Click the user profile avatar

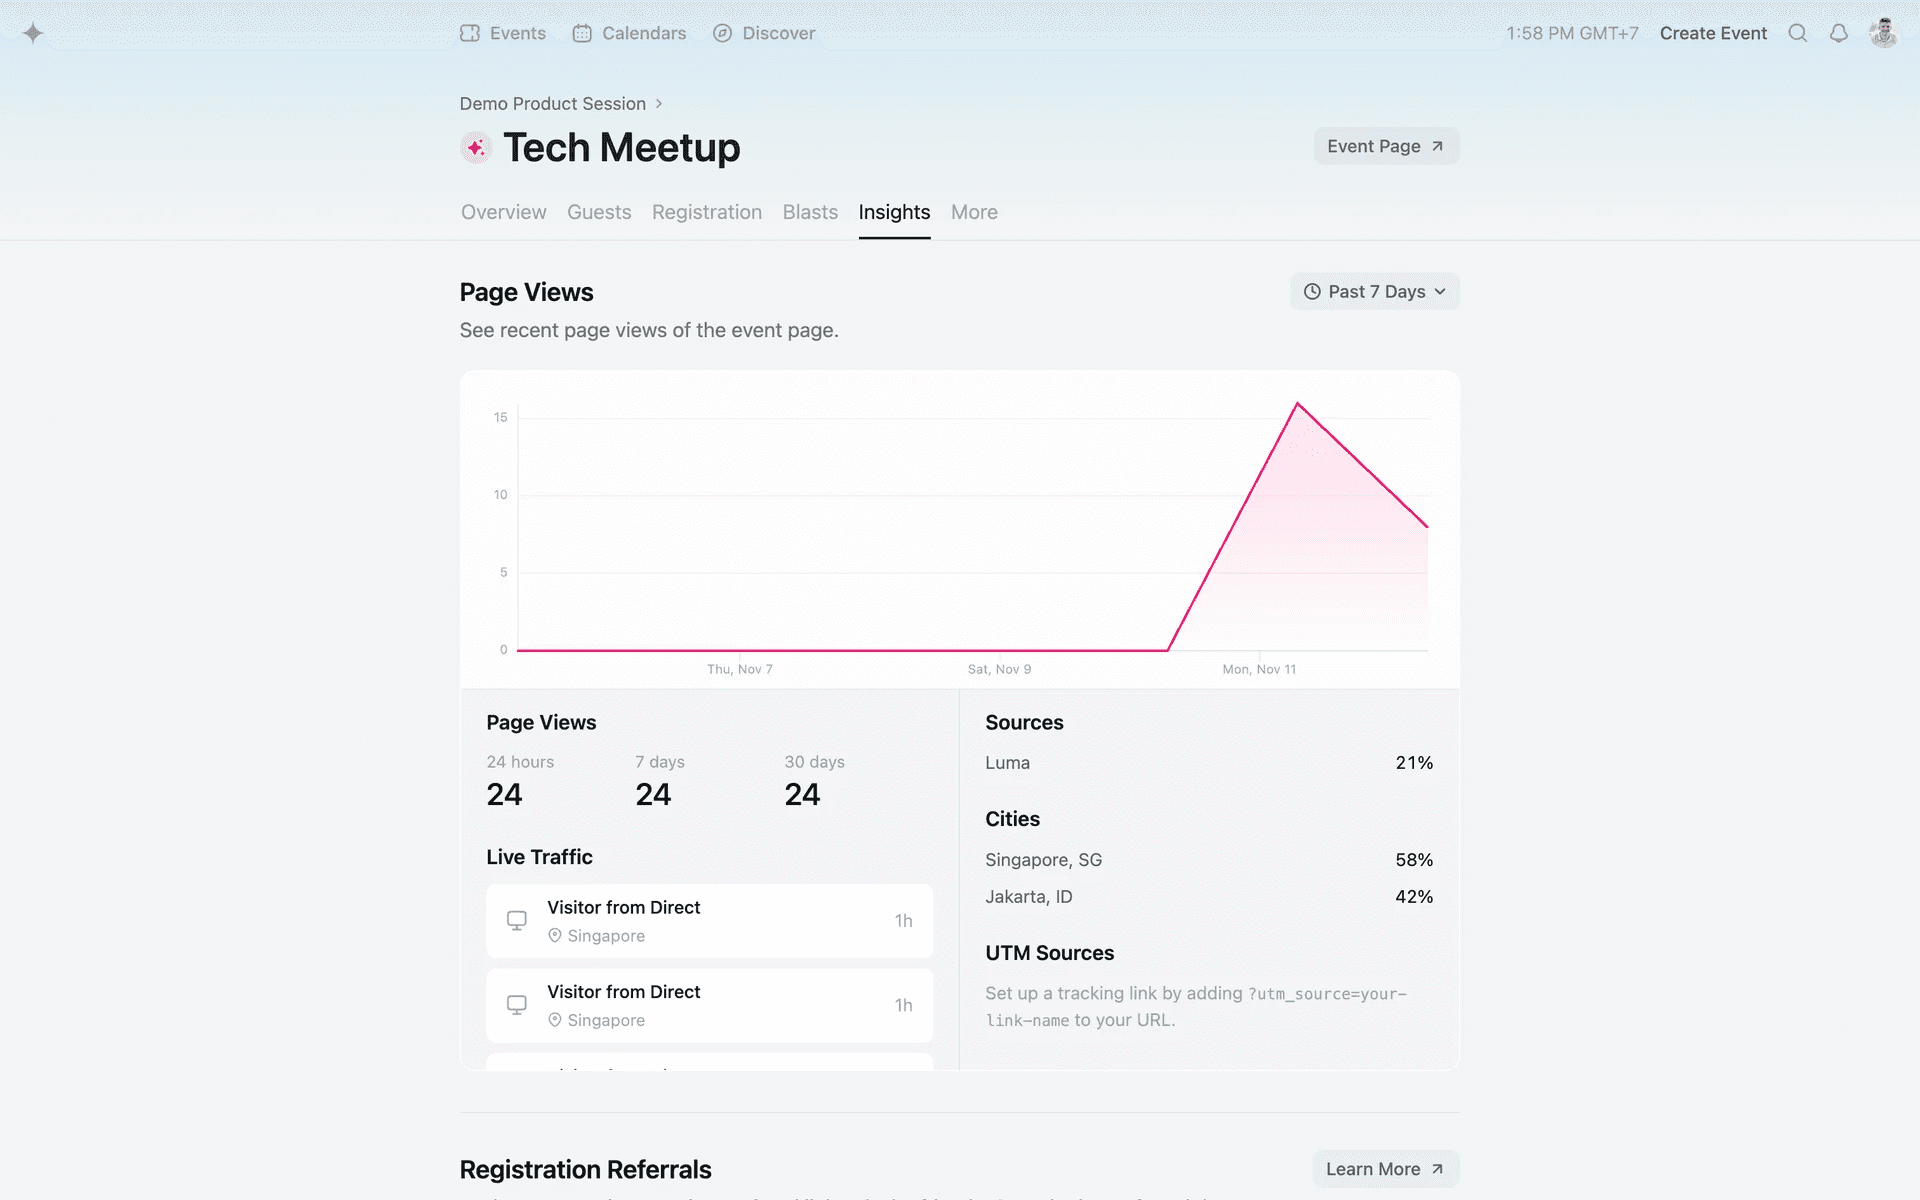tap(1883, 33)
